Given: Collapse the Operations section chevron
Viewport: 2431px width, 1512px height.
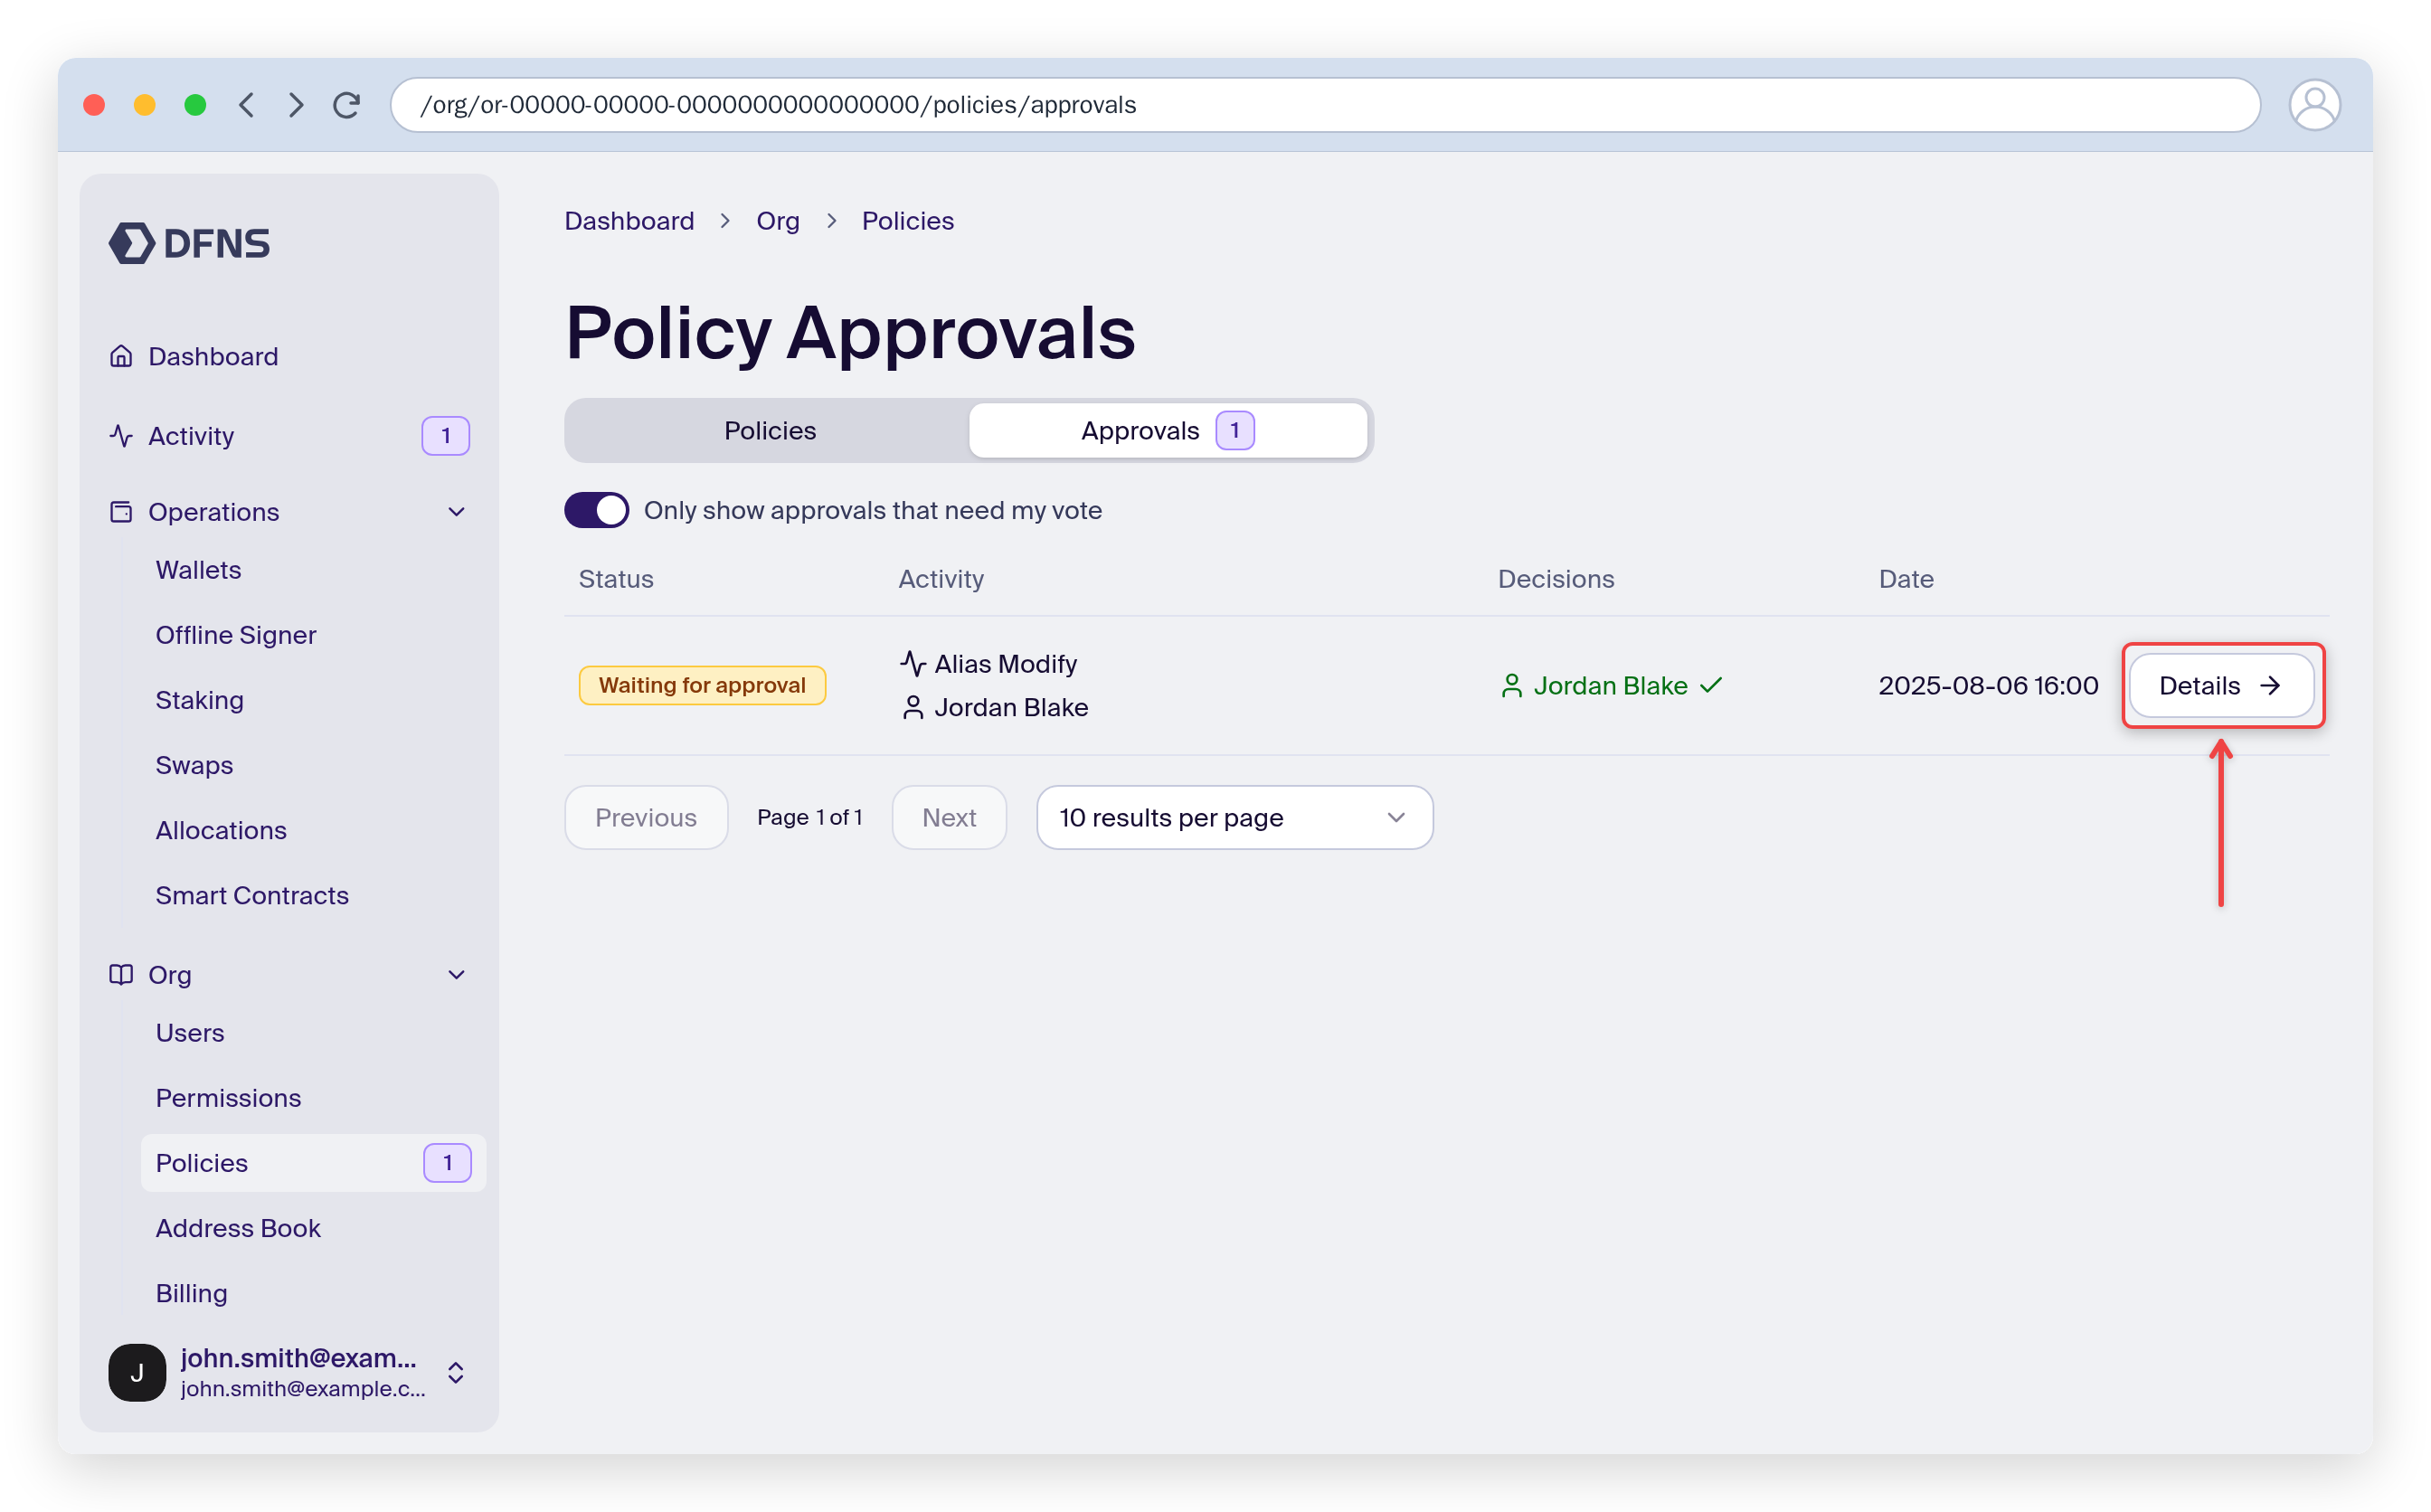Looking at the screenshot, I should click(456, 512).
